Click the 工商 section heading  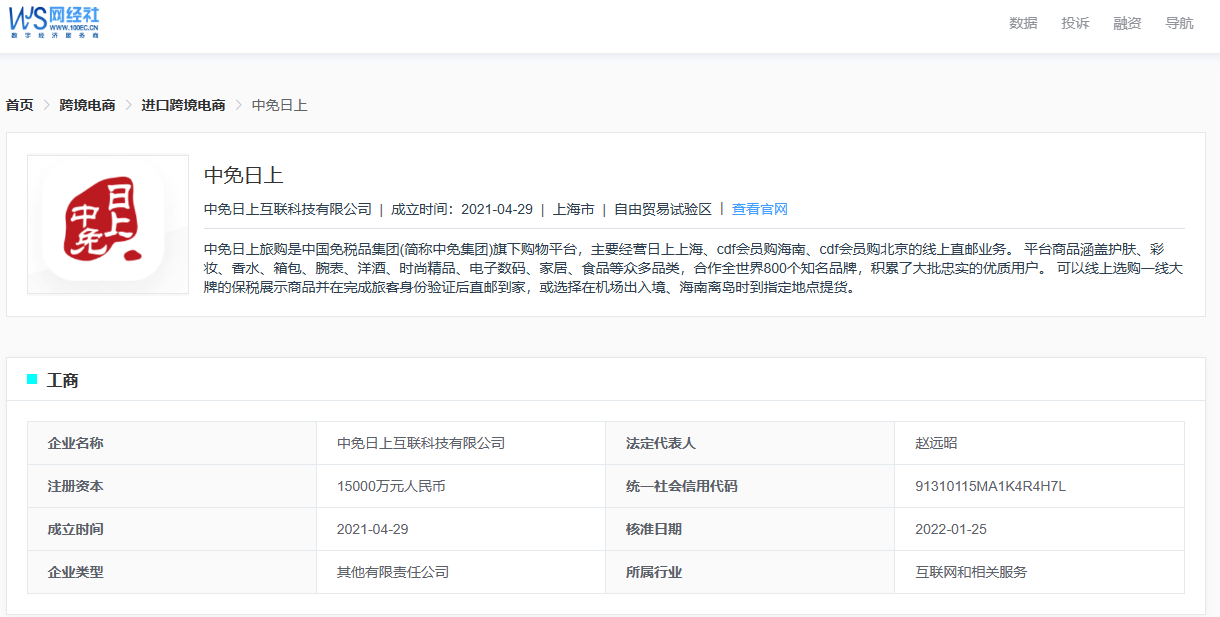coord(62,380)
